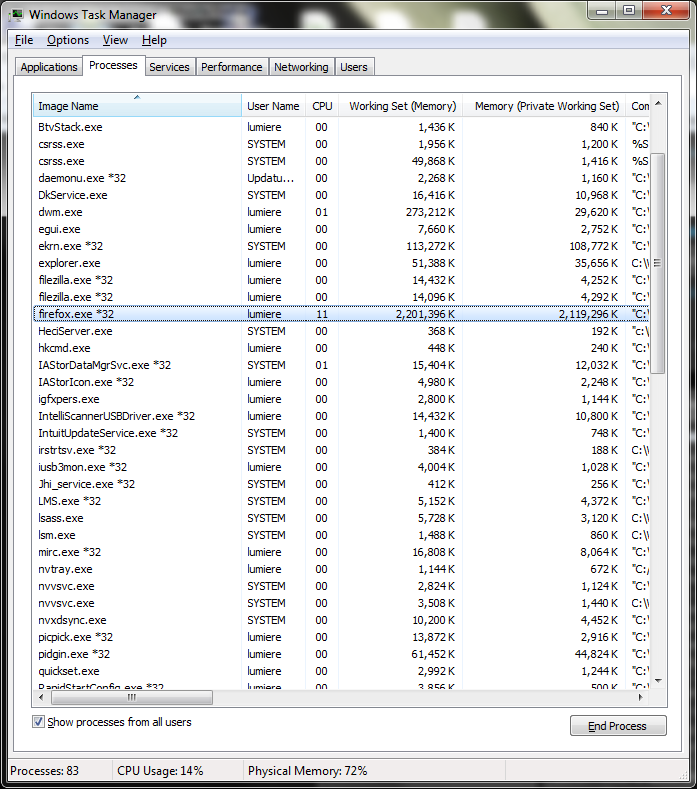Untick Show processes from all users checkbox

point(38,722)
